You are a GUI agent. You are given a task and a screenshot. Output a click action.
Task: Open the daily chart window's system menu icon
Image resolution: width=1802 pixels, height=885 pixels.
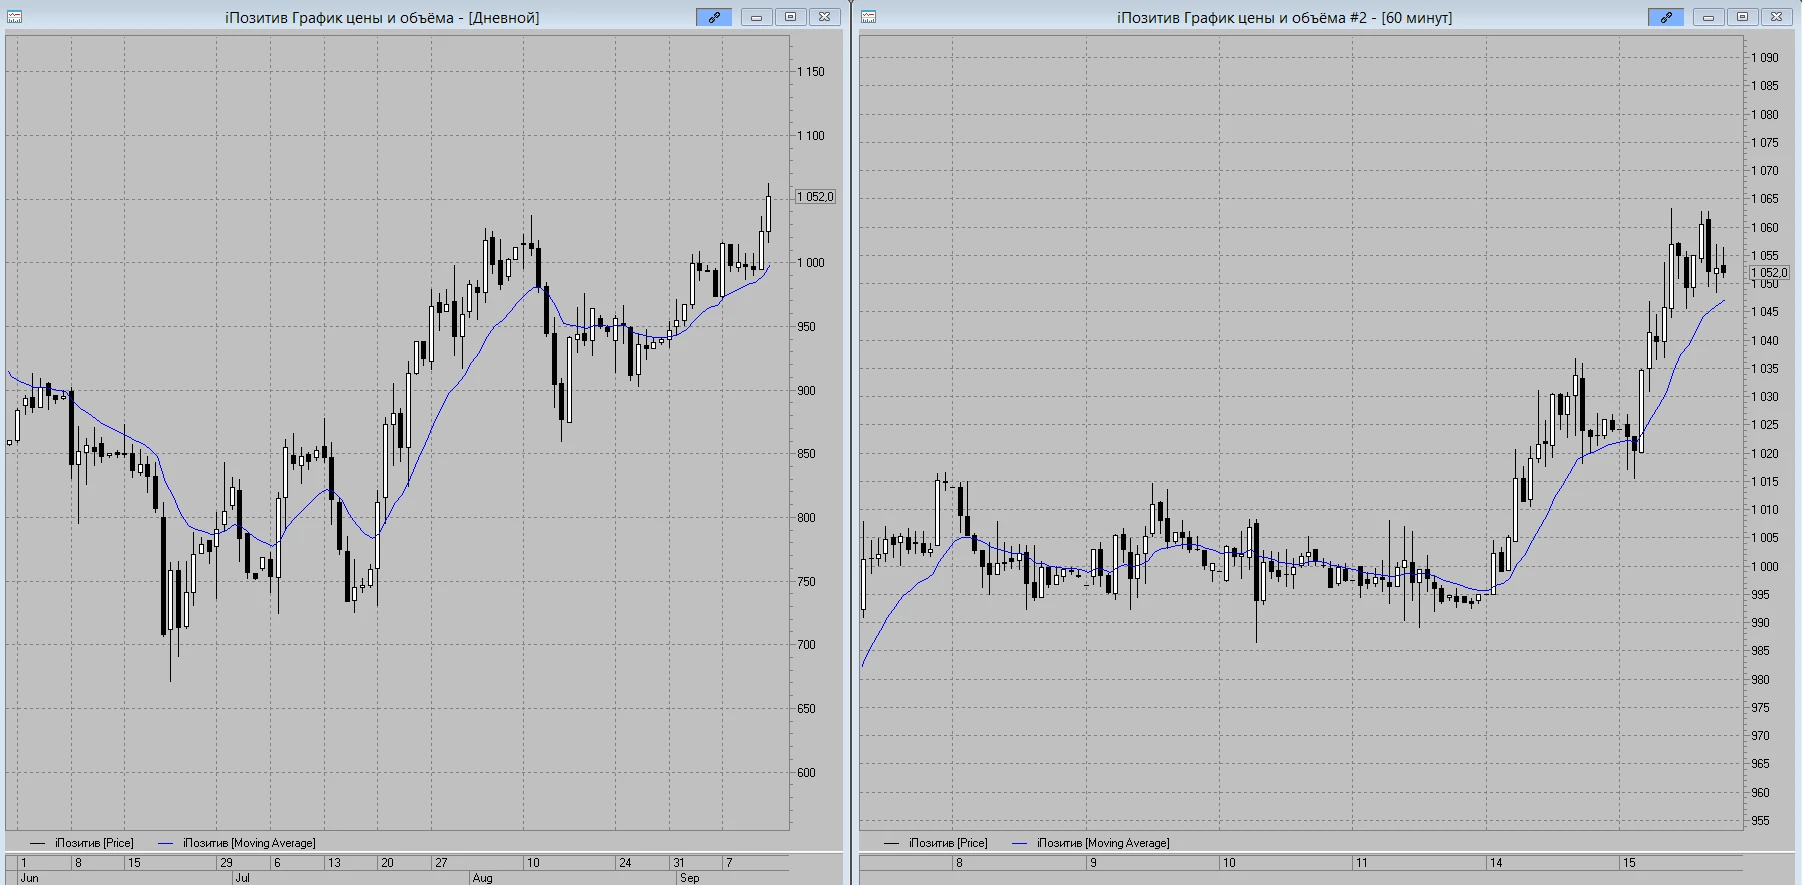click(x=15, y=17)
